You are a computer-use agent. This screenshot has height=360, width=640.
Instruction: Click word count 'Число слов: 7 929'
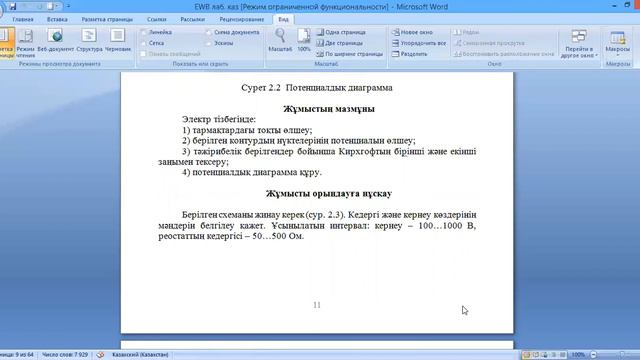coord(65,355)
